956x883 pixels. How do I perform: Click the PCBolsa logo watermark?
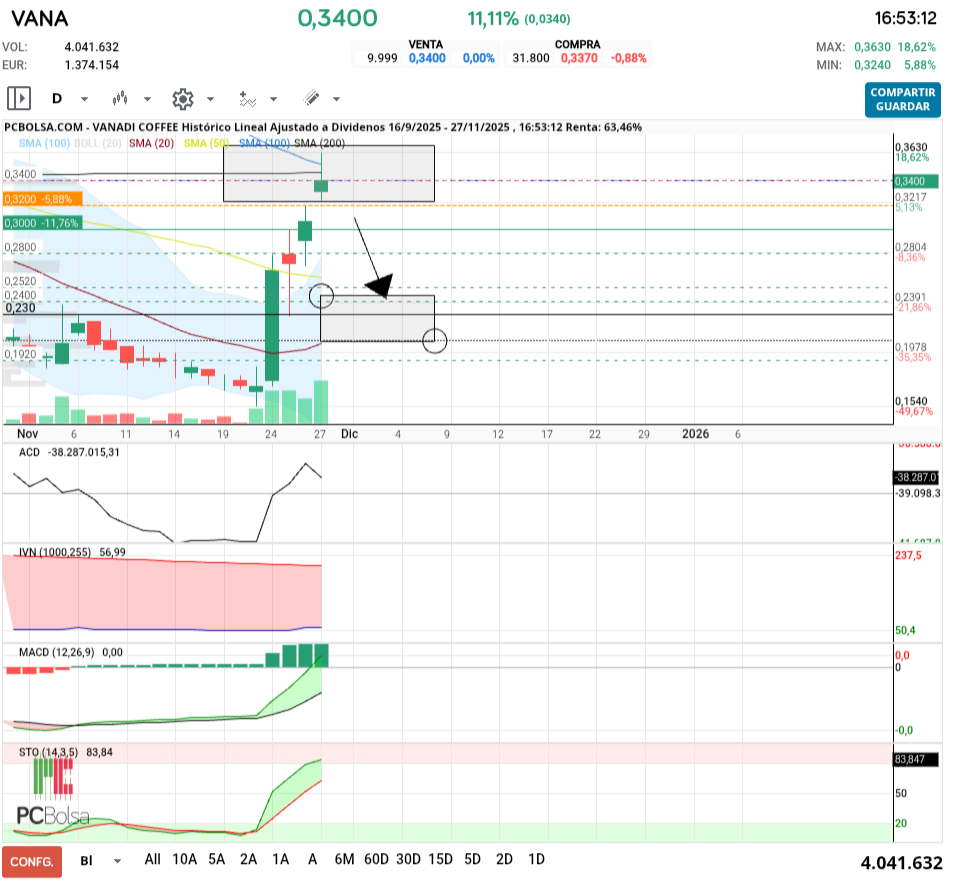click(53, 814)
